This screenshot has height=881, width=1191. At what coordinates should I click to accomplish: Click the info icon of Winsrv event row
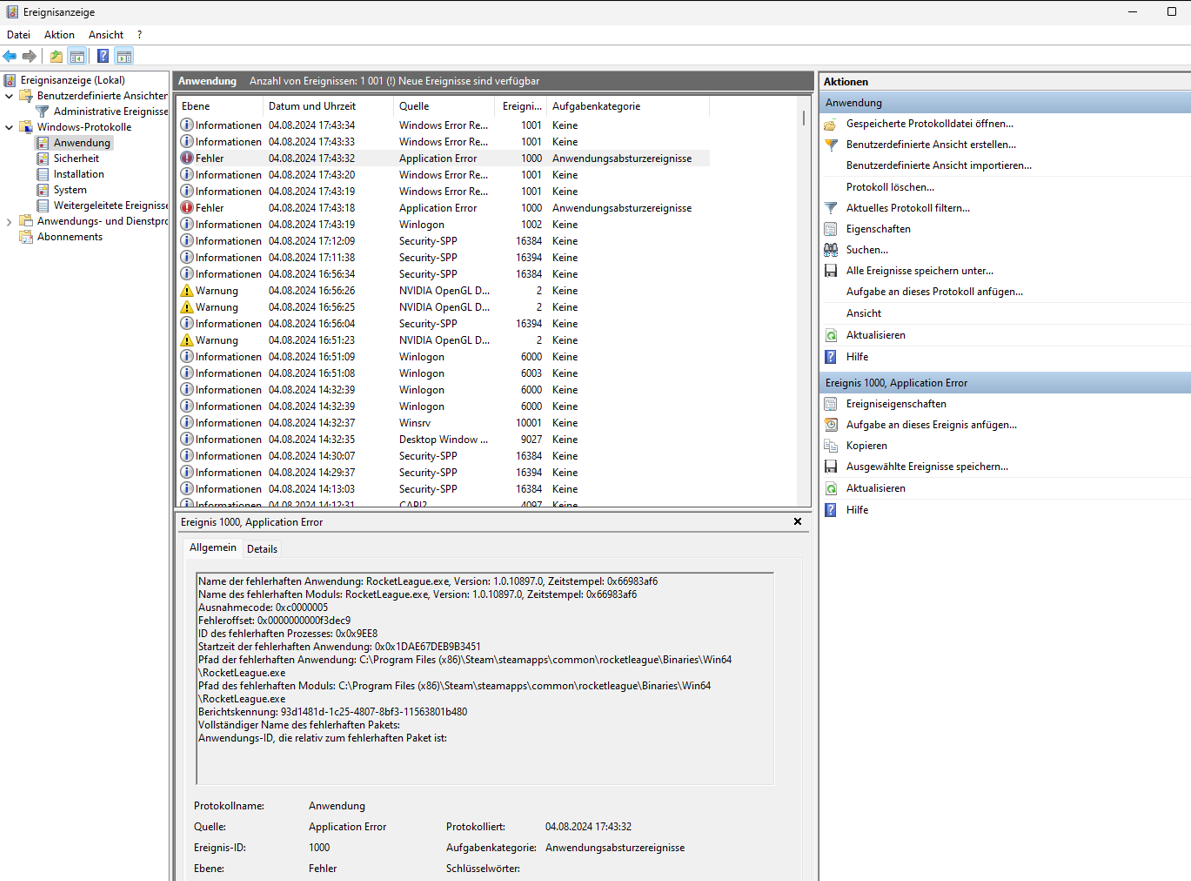pyautogui.click(x=187, y=422)
